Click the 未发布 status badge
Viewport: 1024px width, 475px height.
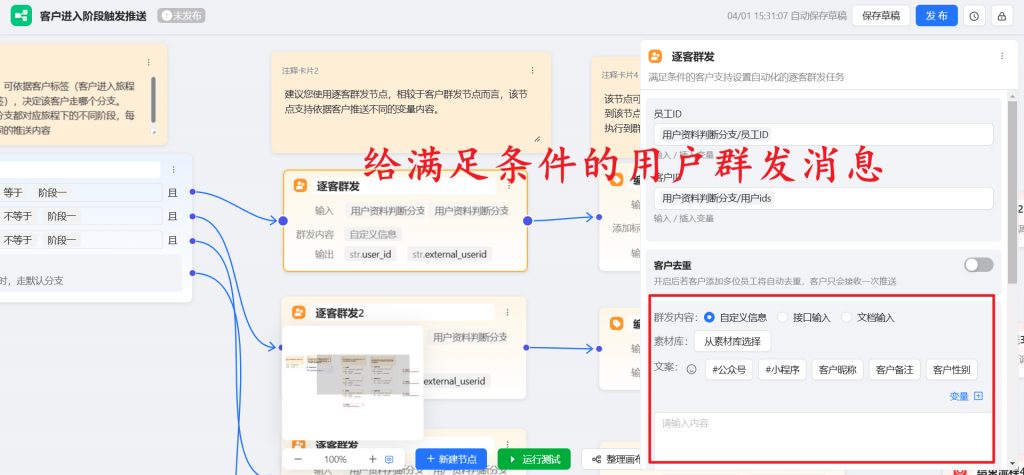tap(181, 16)
